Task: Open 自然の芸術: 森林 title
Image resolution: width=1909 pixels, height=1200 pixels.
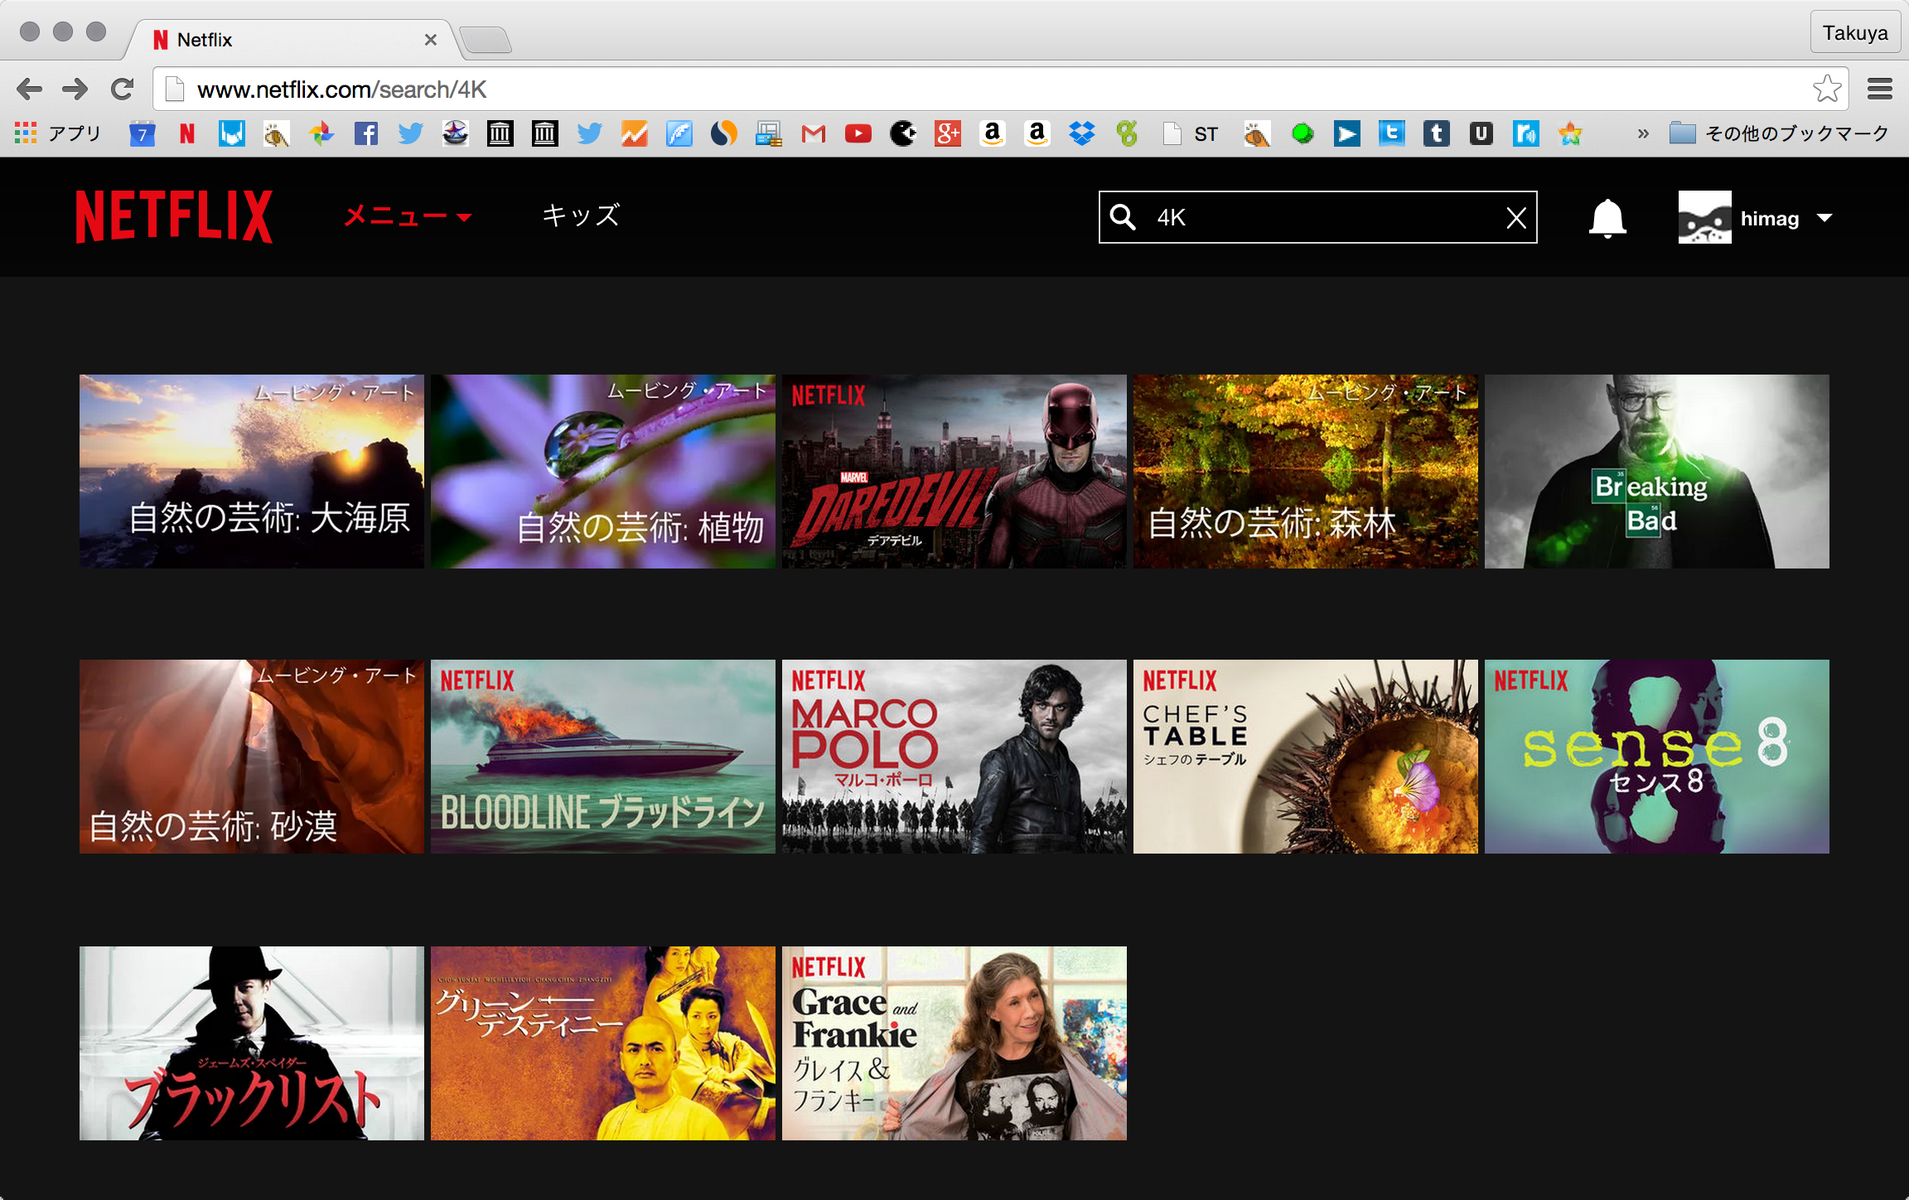Action: tap(1305, 471)
